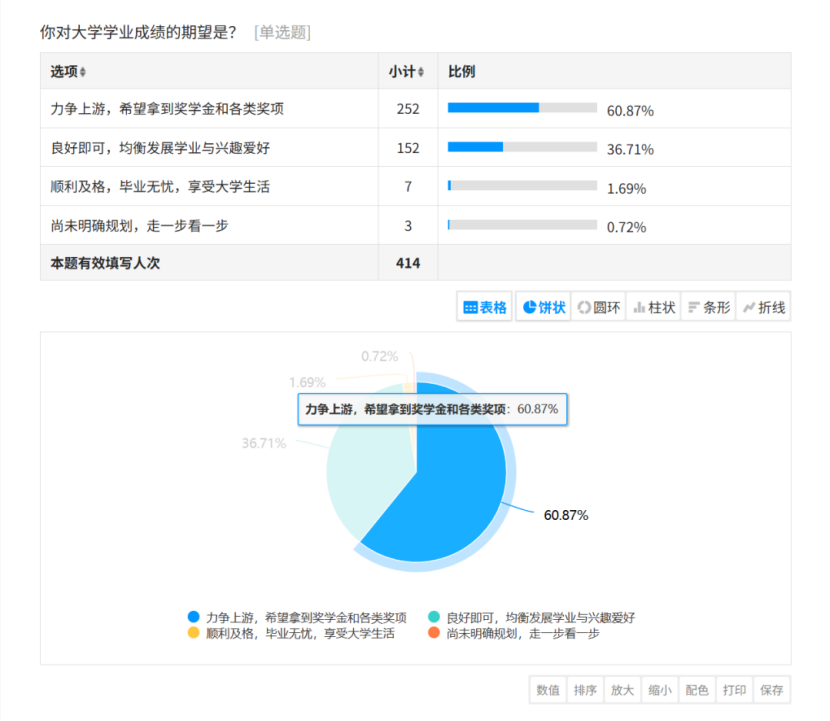
Task: Open 配色 color scheme options
Action: tap(697, 690)
